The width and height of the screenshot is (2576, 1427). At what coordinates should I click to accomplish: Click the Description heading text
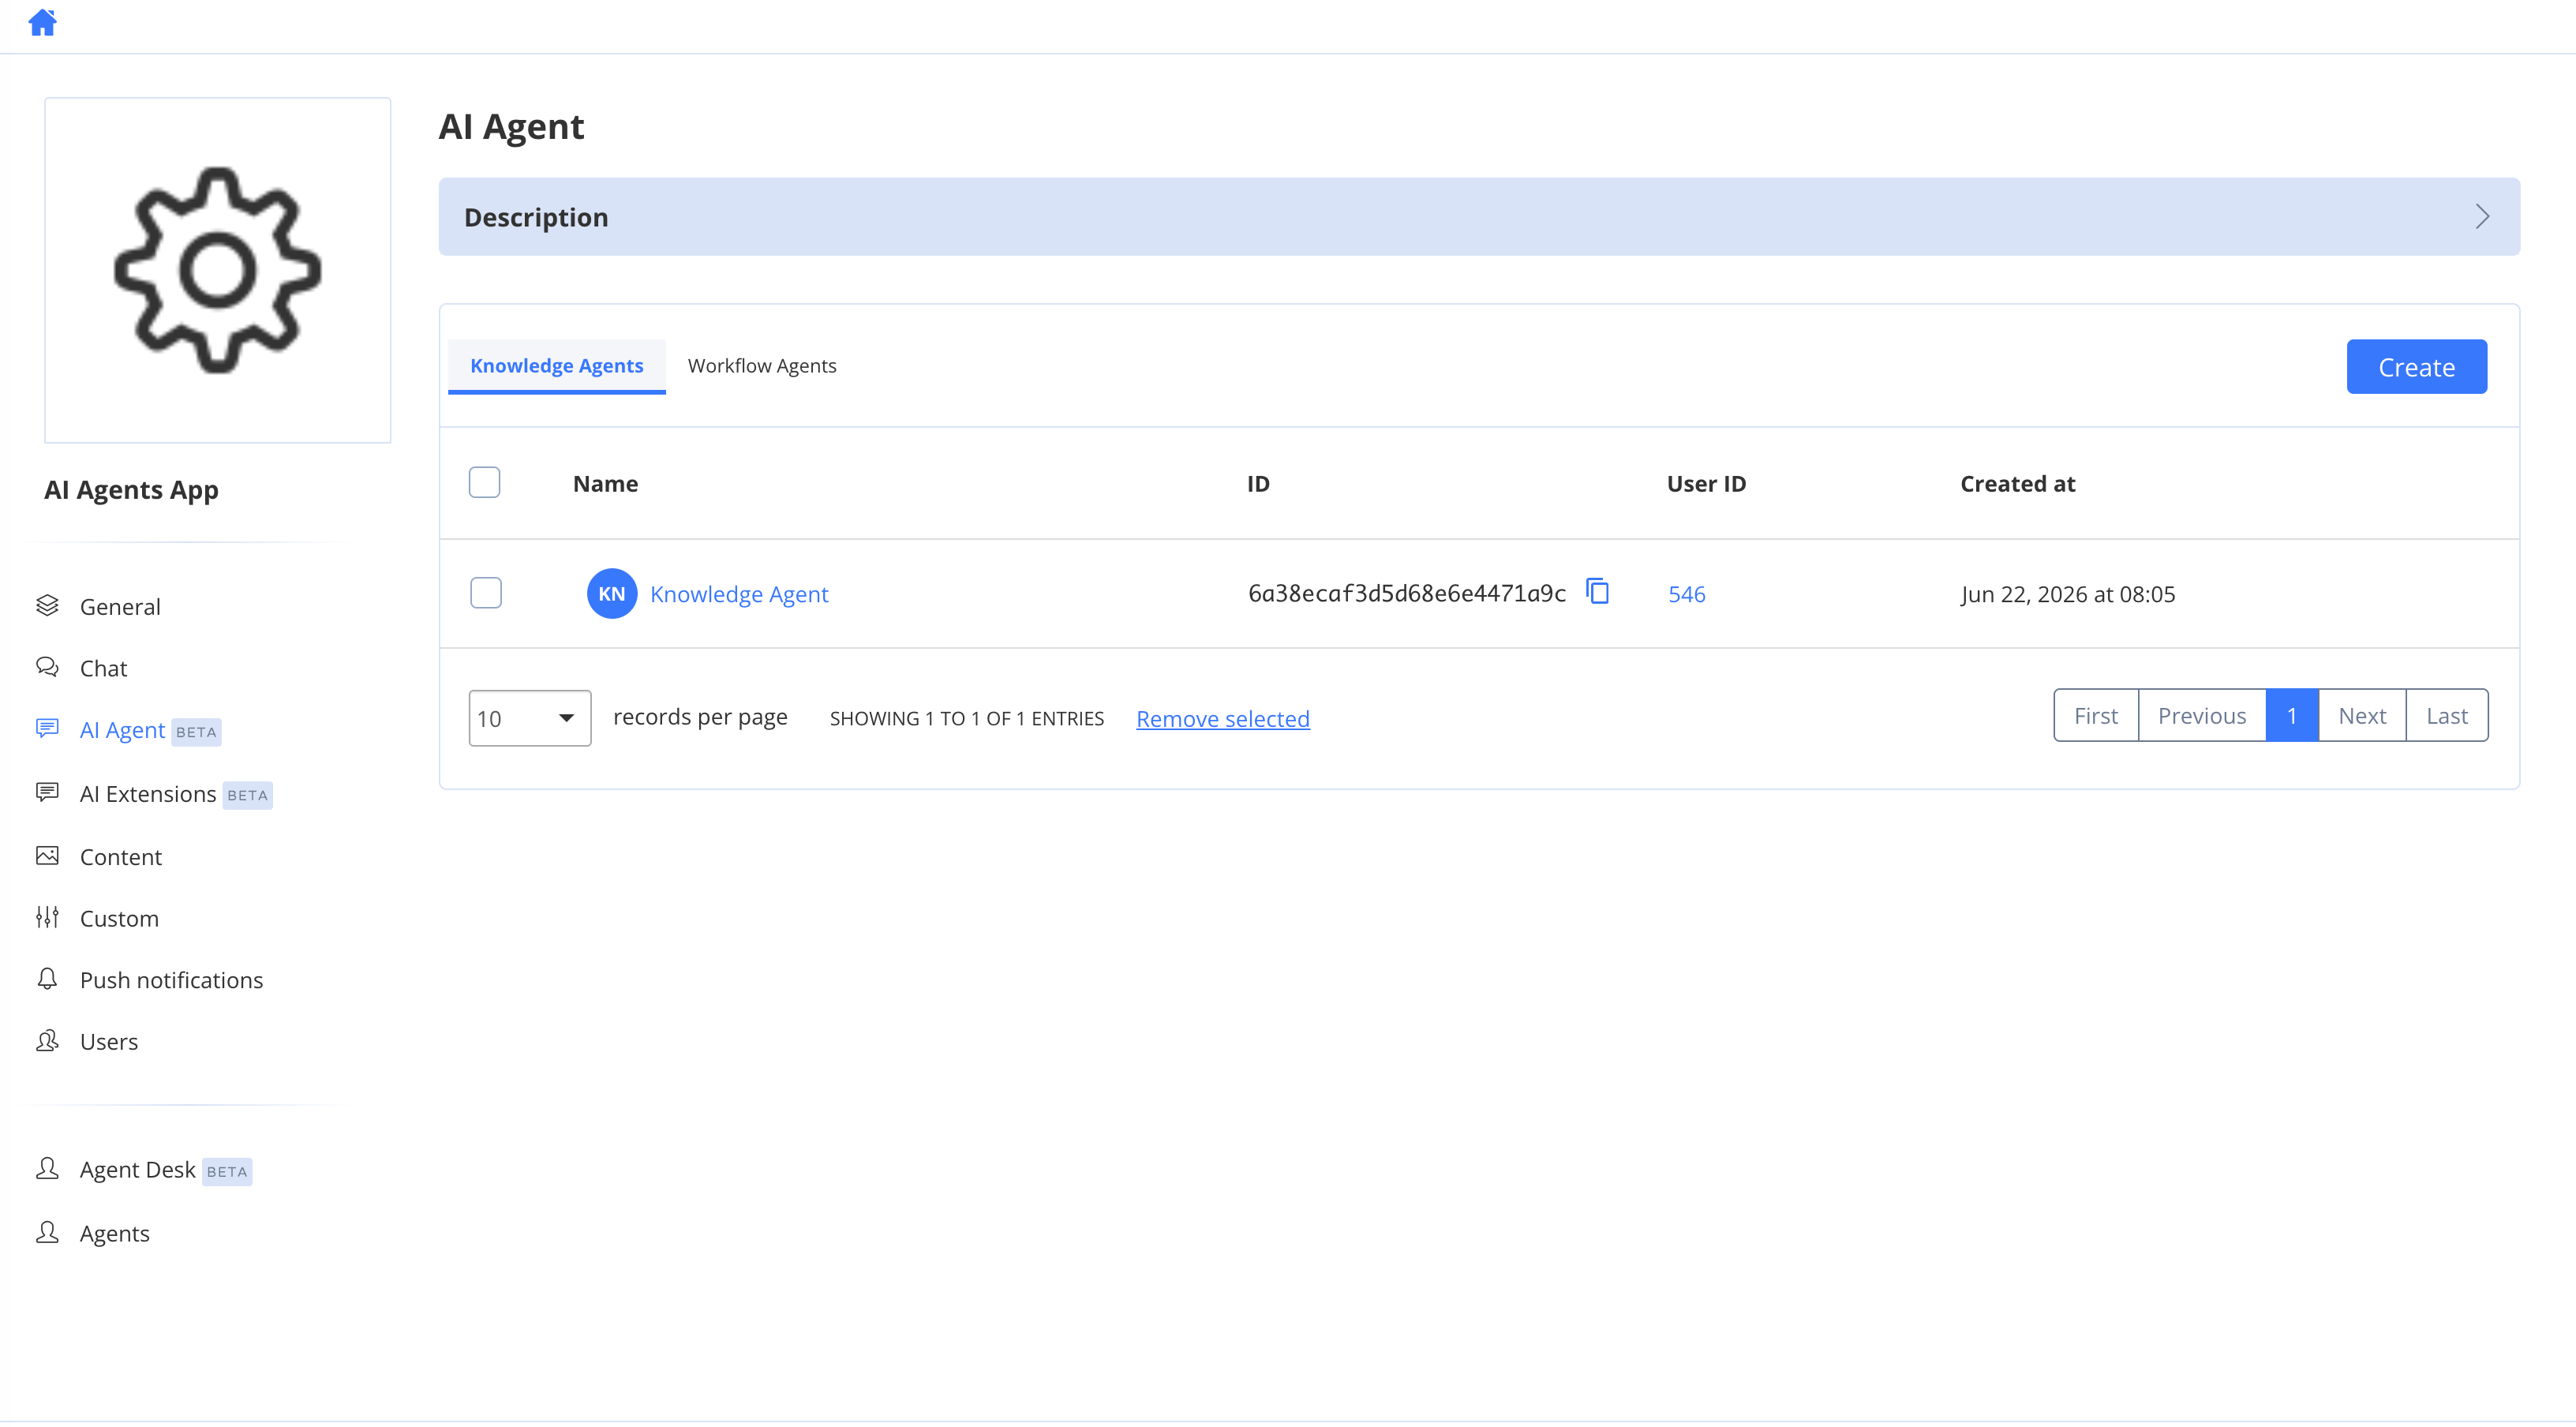click(536, 217)
